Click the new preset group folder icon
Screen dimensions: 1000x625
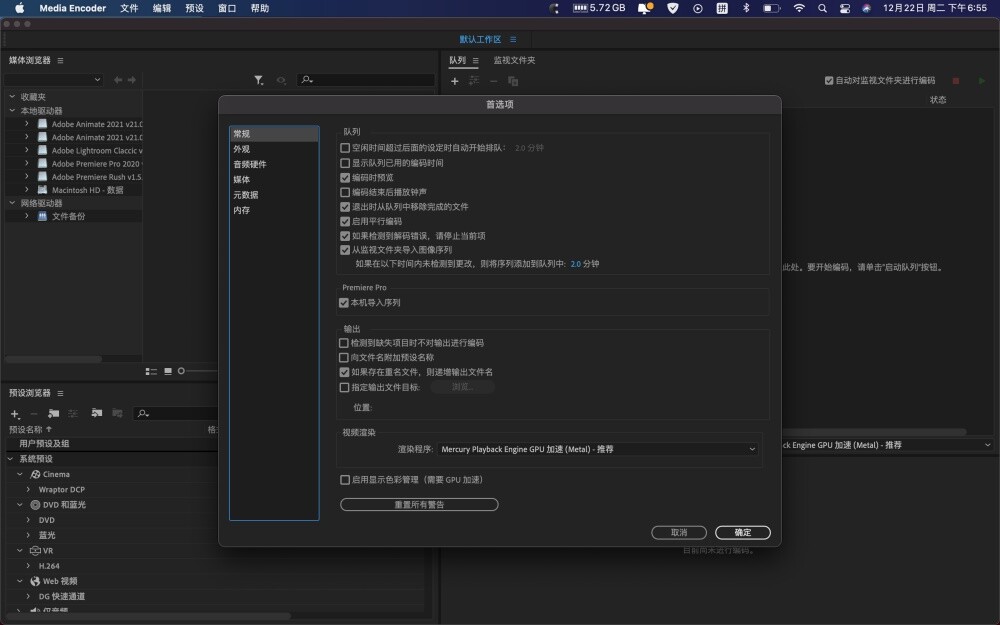(54, 413)
